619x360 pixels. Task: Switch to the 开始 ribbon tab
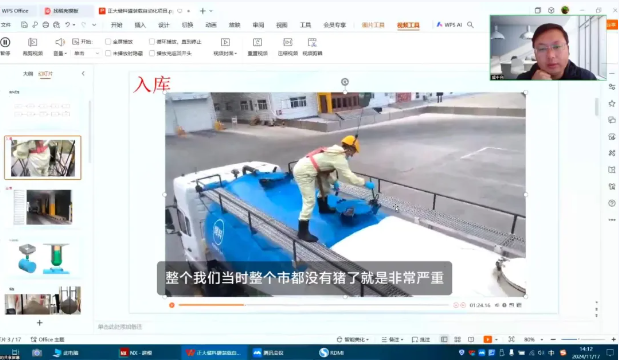click(116, 25)
